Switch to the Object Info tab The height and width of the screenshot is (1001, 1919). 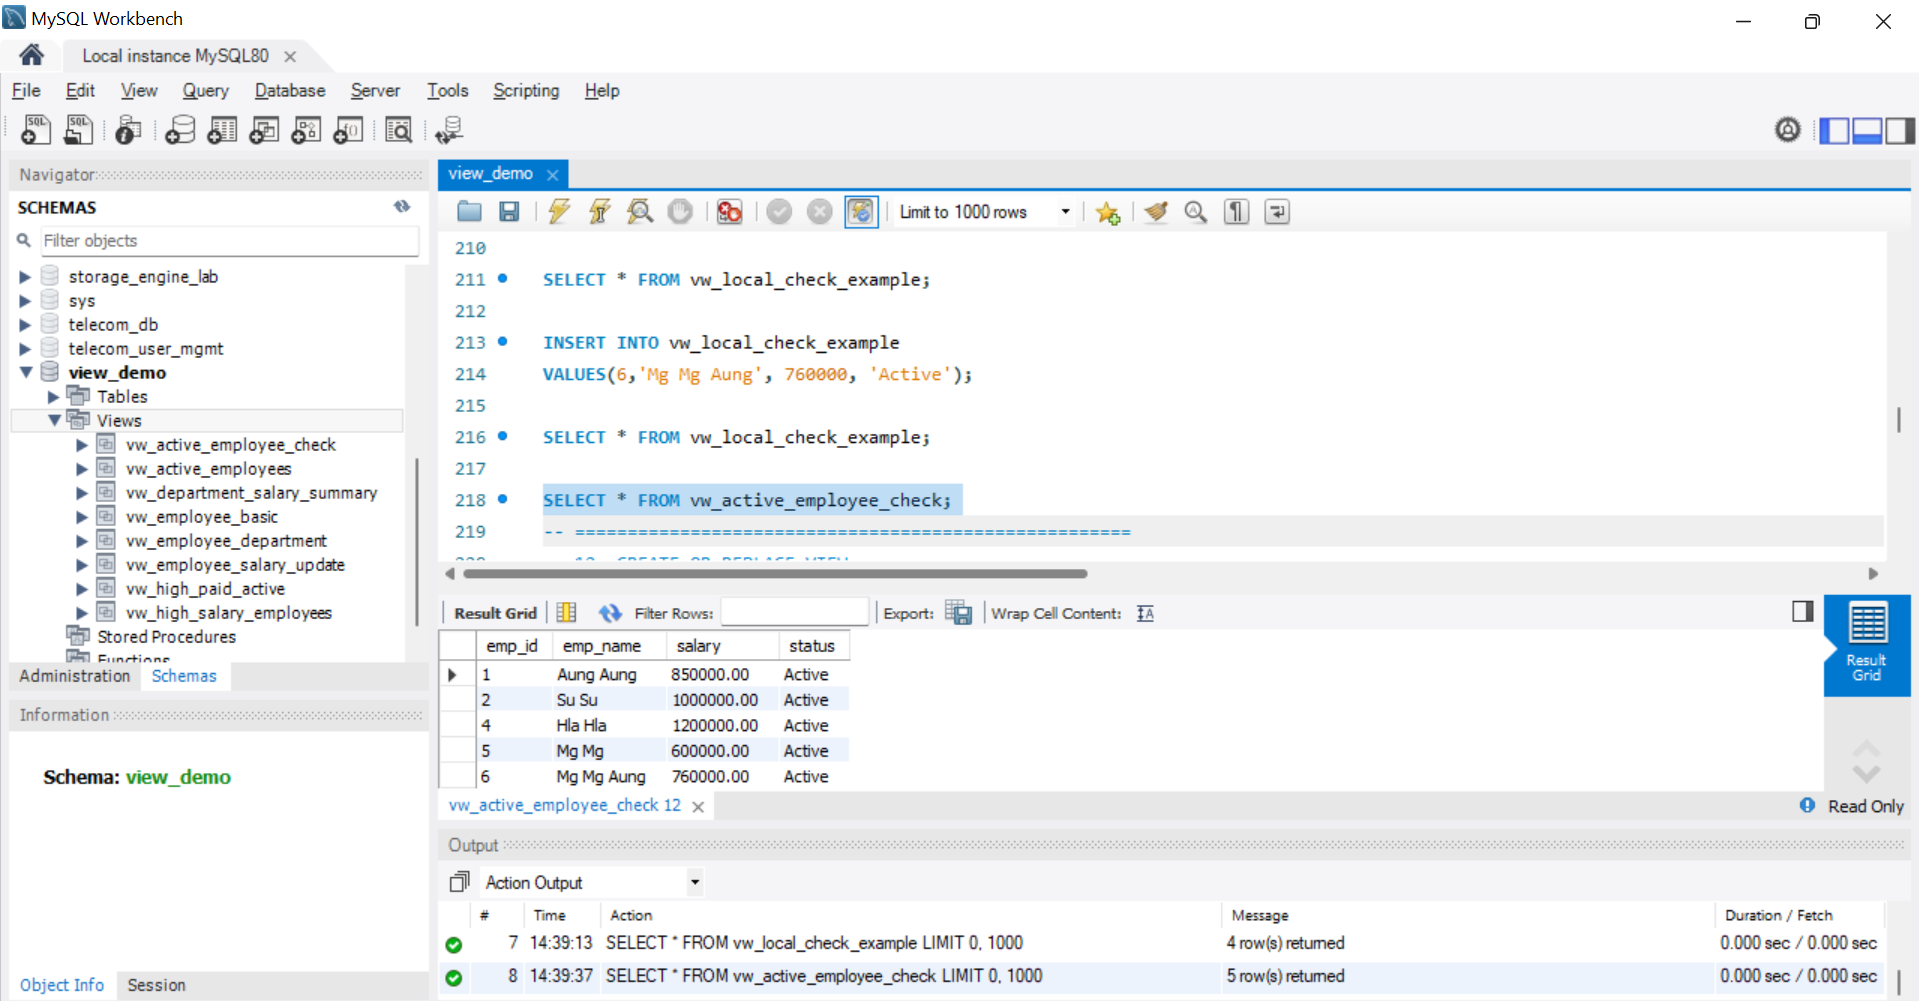(x=62, y=985)
